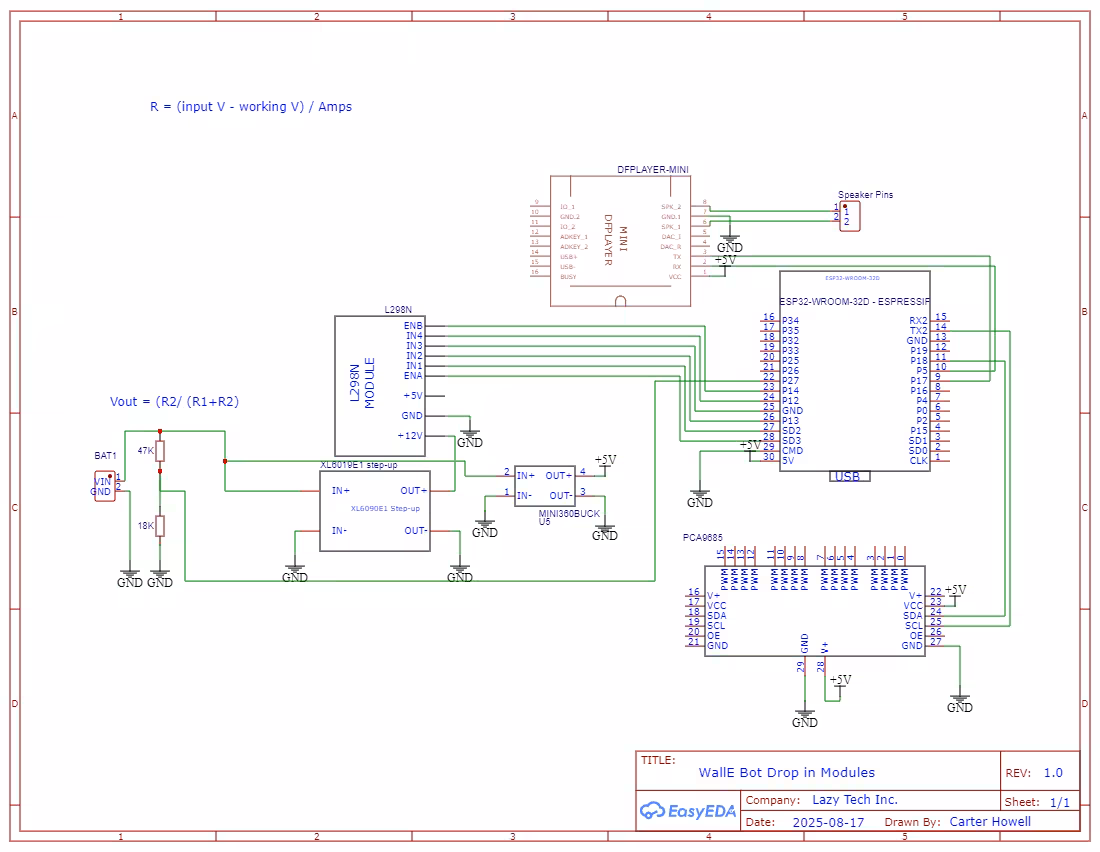Select the 'Vout = (R2/ (R1+R2)' note
The image size is (1100, 852).
coord(175,401)
